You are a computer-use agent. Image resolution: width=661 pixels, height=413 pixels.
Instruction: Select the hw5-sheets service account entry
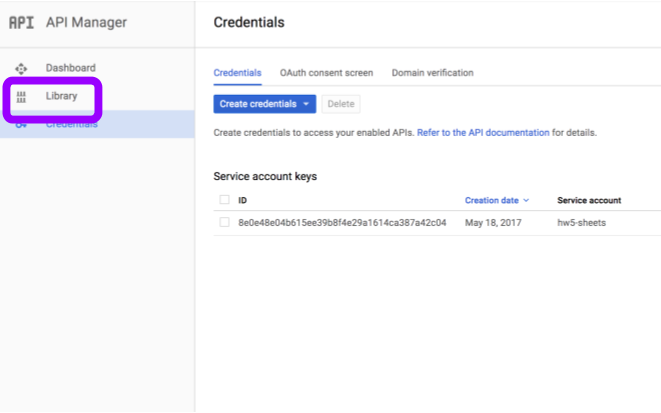coord(582,222)
